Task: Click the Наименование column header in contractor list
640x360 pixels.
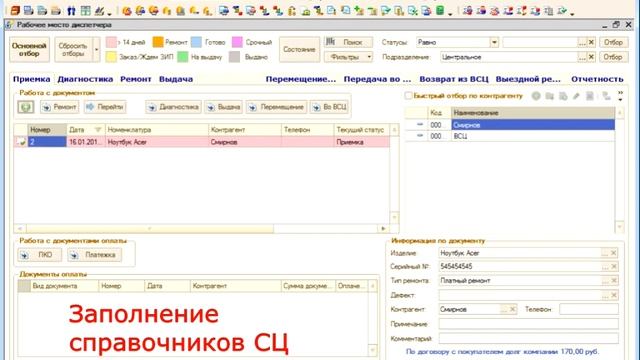Action: [533, 113]
